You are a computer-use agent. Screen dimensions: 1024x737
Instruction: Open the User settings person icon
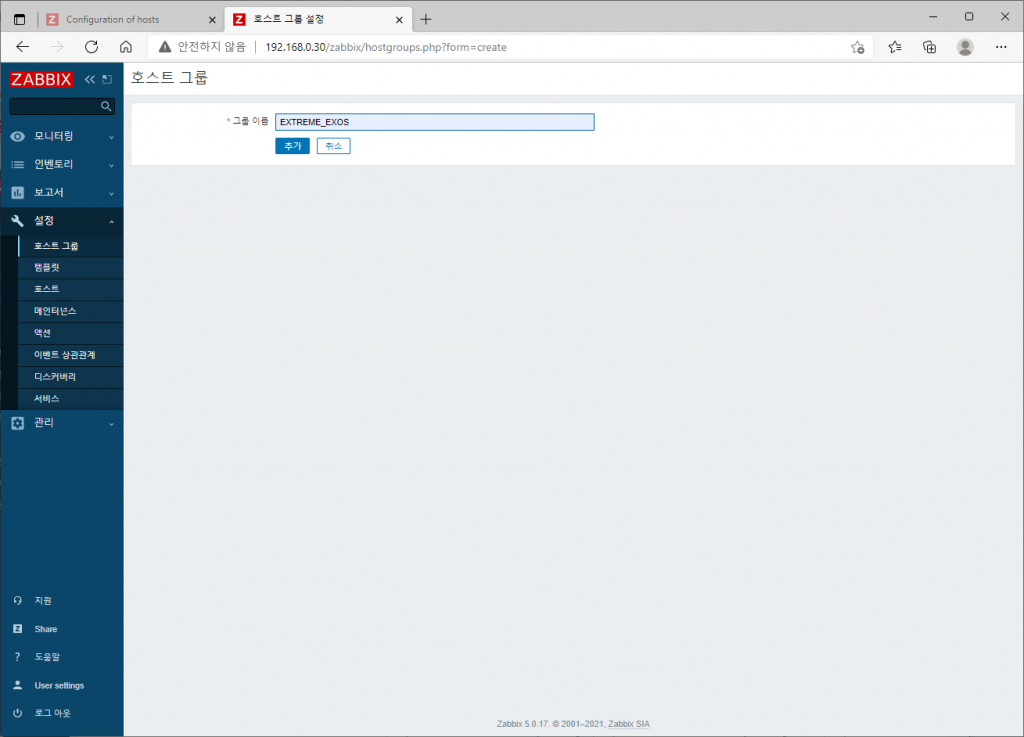[19, 684]
